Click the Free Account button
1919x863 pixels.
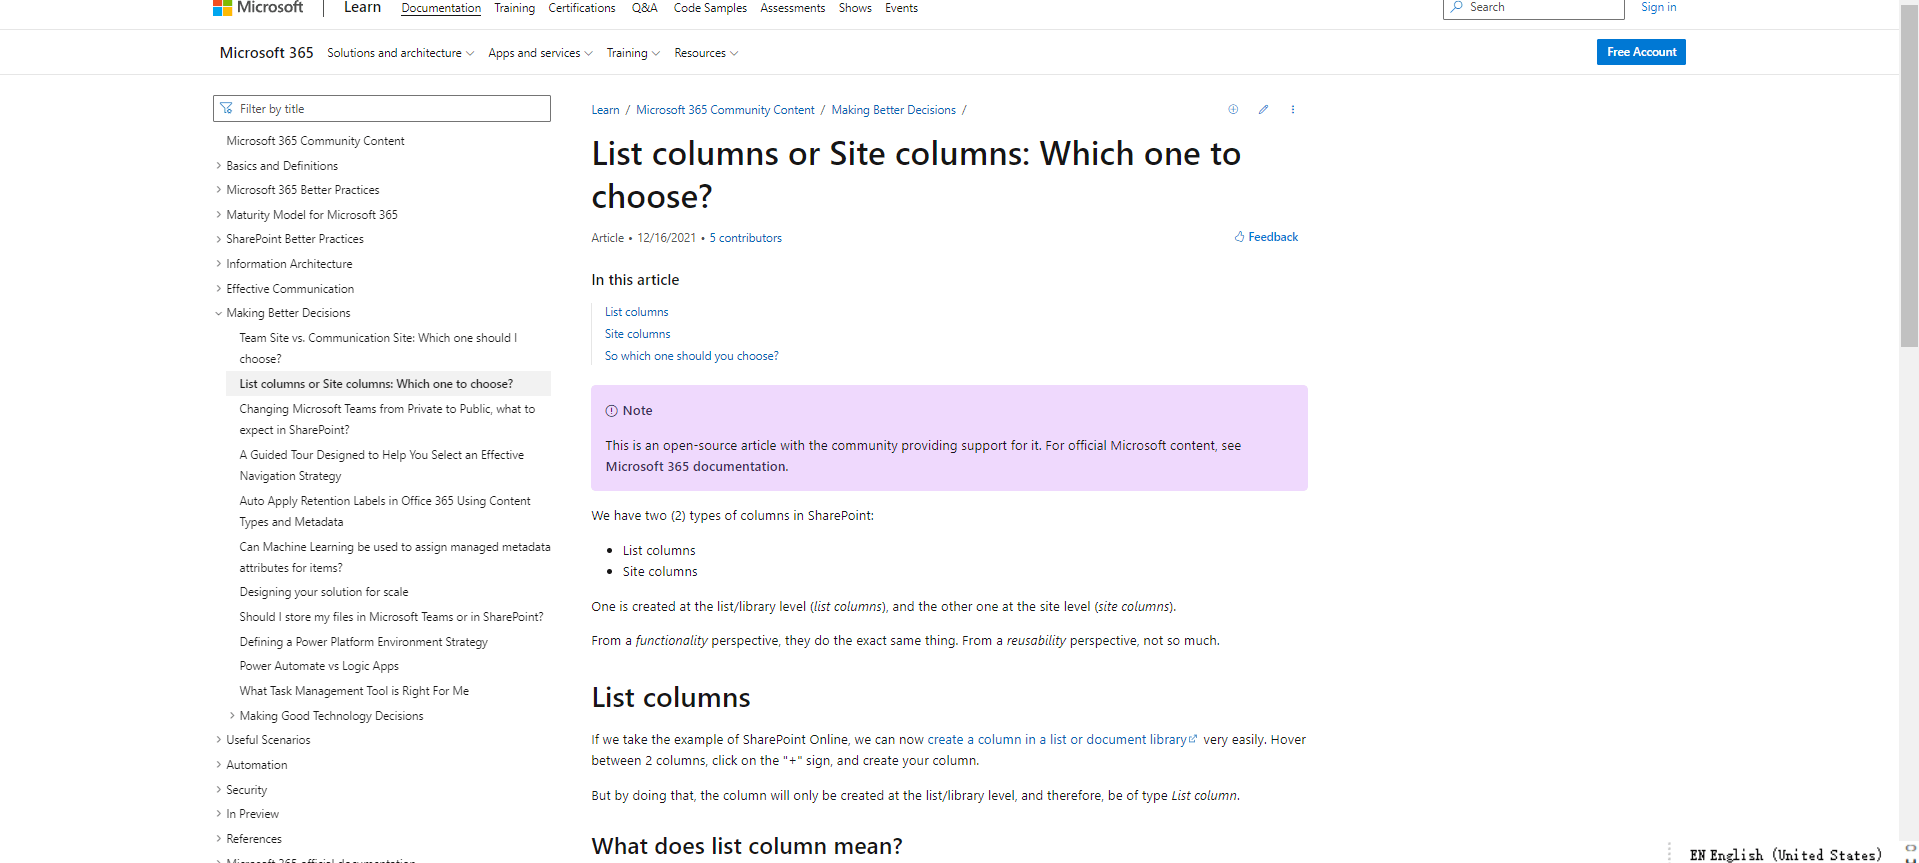tap(1641, 52)
